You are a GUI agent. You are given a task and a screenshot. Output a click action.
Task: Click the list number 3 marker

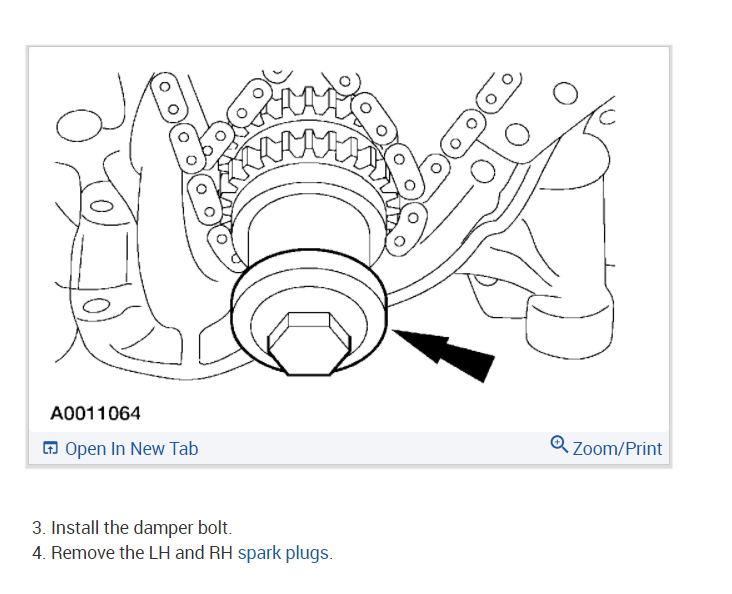(39, 528)
